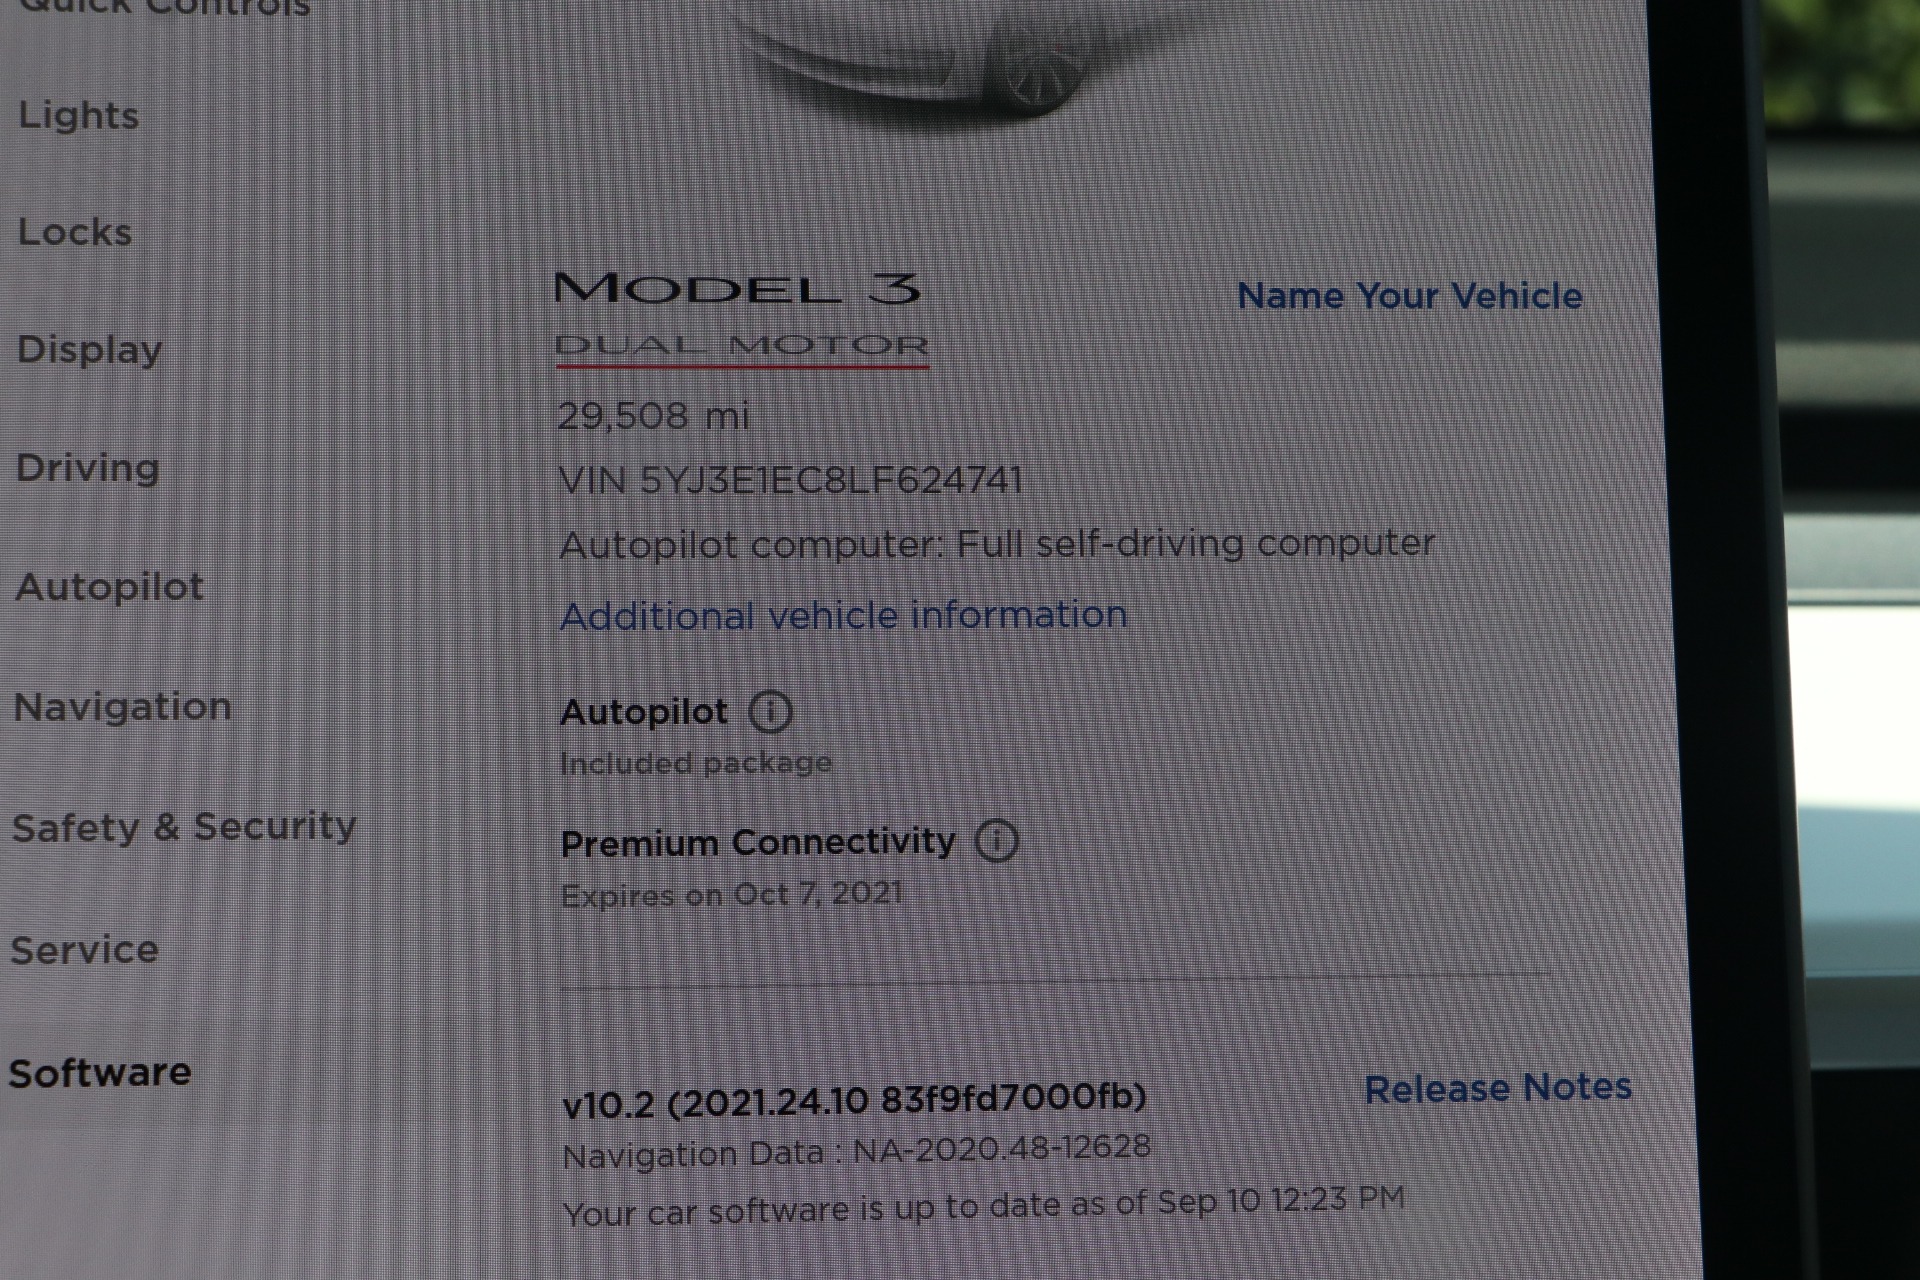1920x1280 pixels.
Task: Tap the software version v10.2 text
Action: 854,1100
